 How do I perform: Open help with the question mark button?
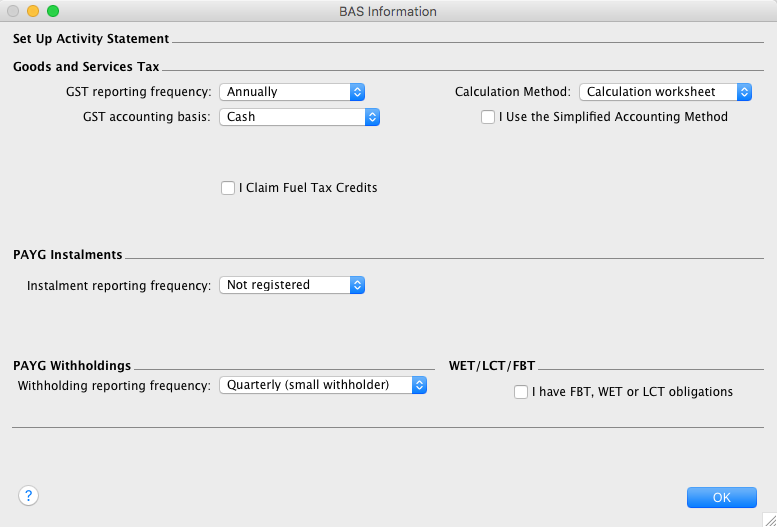(x=28, y=496)
